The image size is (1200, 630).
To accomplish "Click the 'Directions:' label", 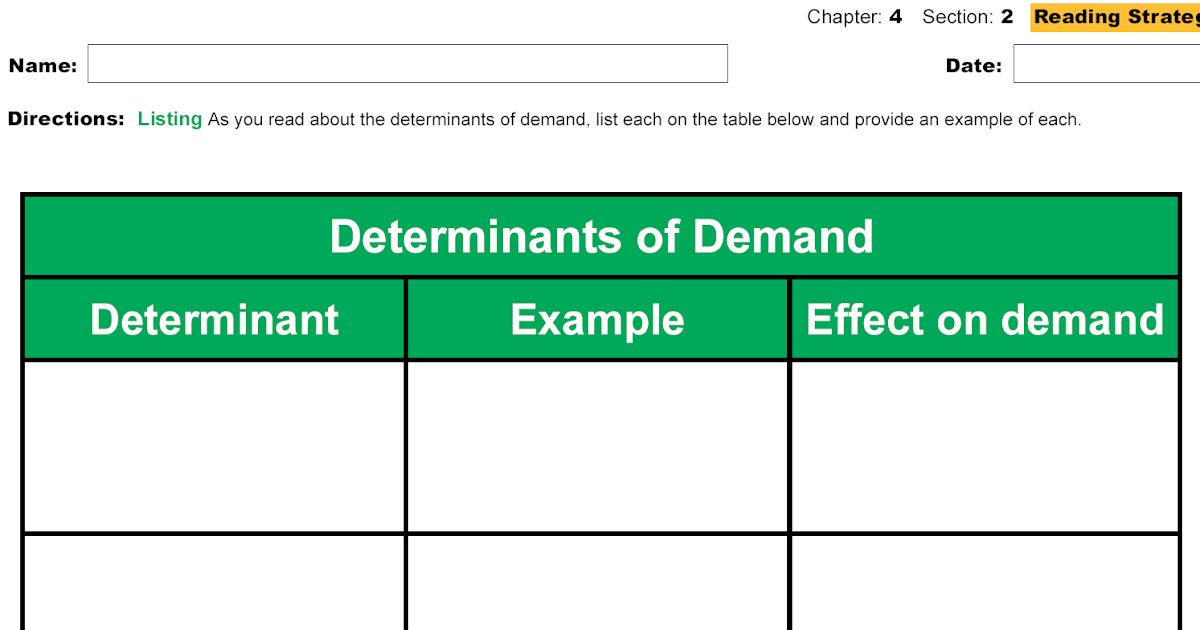I will click(x=66, y=119).
